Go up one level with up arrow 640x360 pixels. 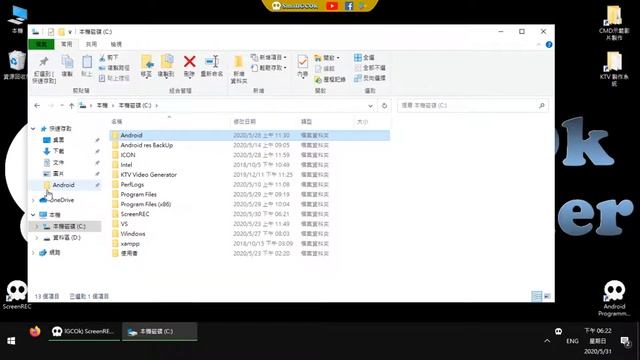click(x=71, y=106)
